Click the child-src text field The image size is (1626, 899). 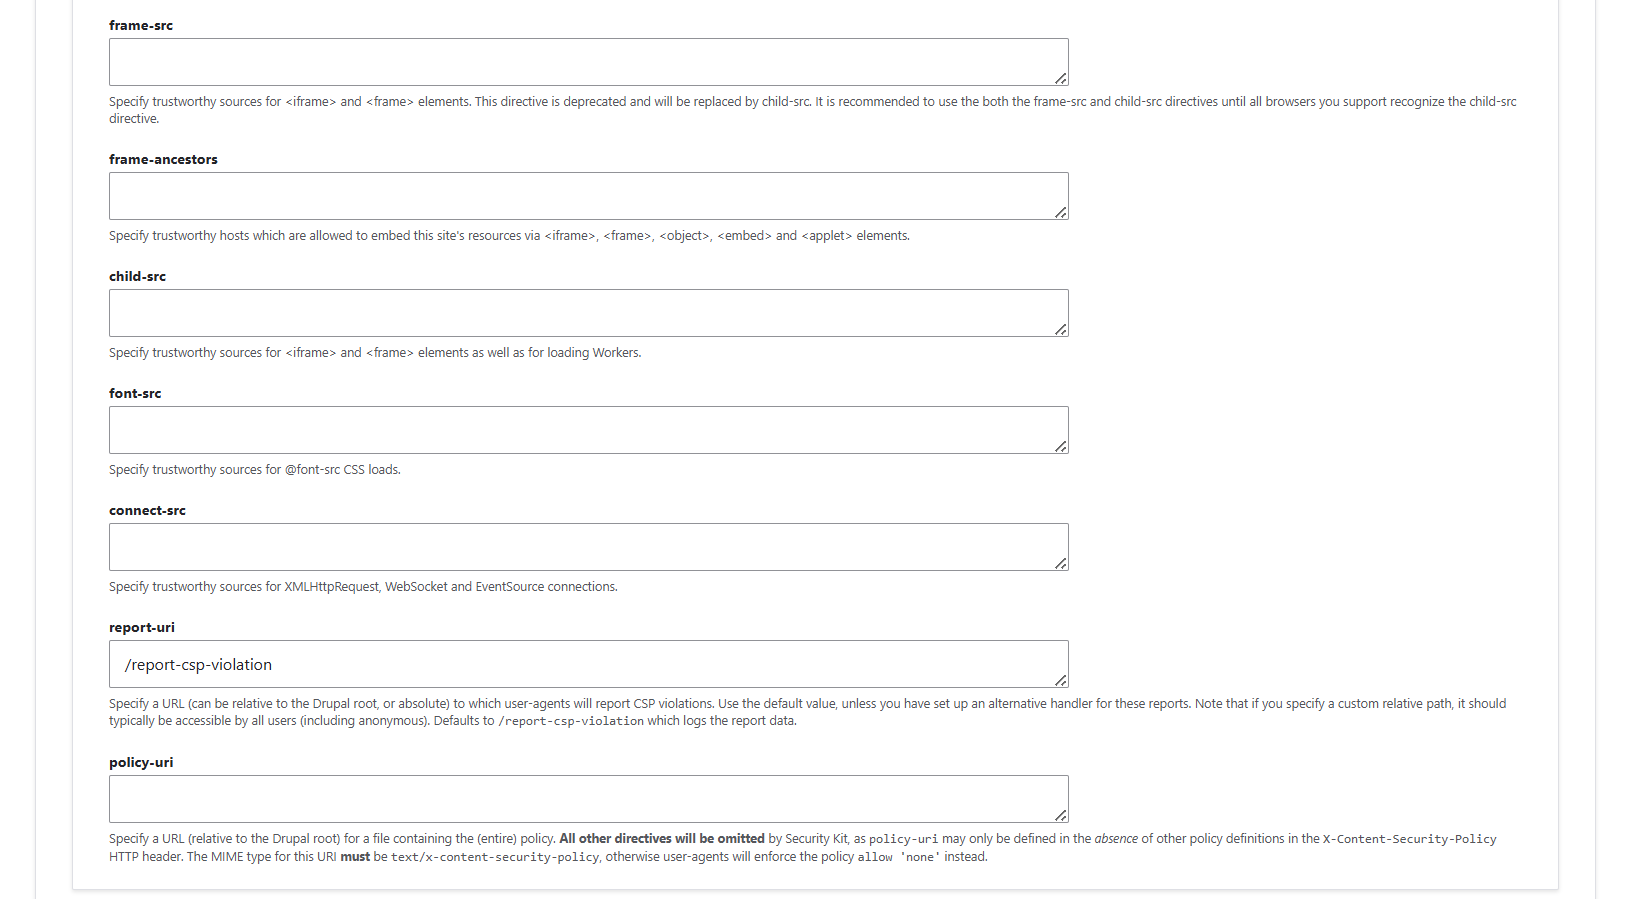(x=588, y=312)
